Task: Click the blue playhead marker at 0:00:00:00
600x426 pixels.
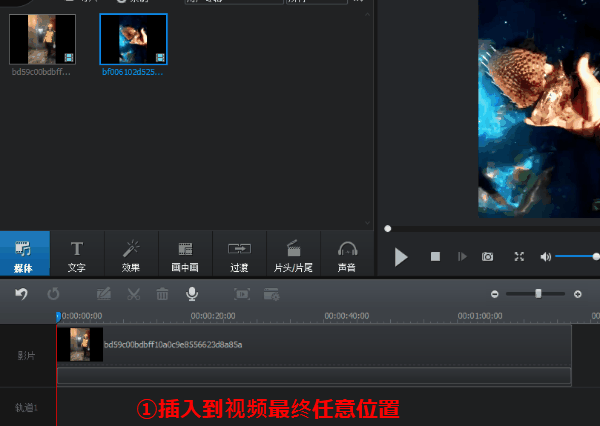Action: click(58, 316)
